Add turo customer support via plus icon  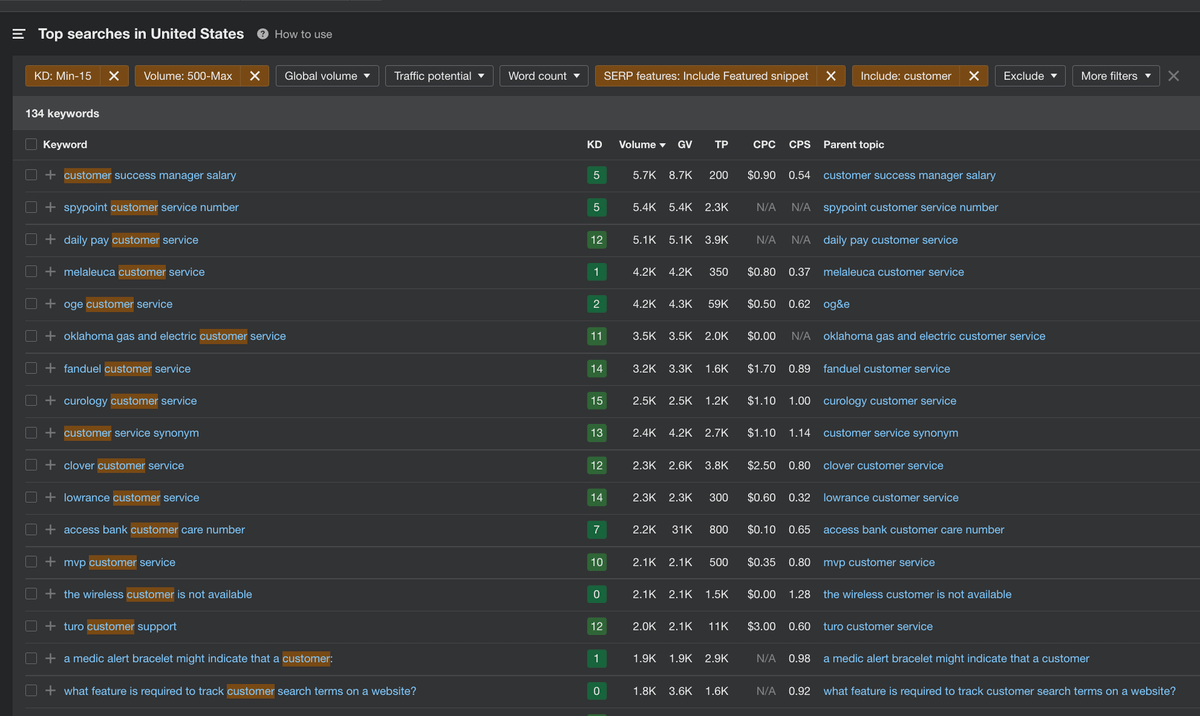click(x=50, y=627)
